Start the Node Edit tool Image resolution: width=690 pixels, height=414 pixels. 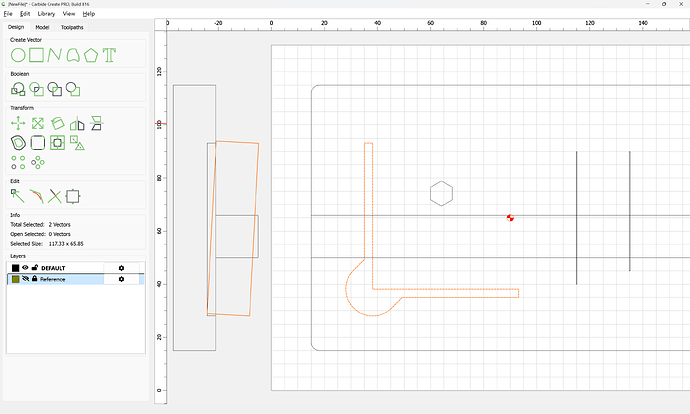[18, 196]
